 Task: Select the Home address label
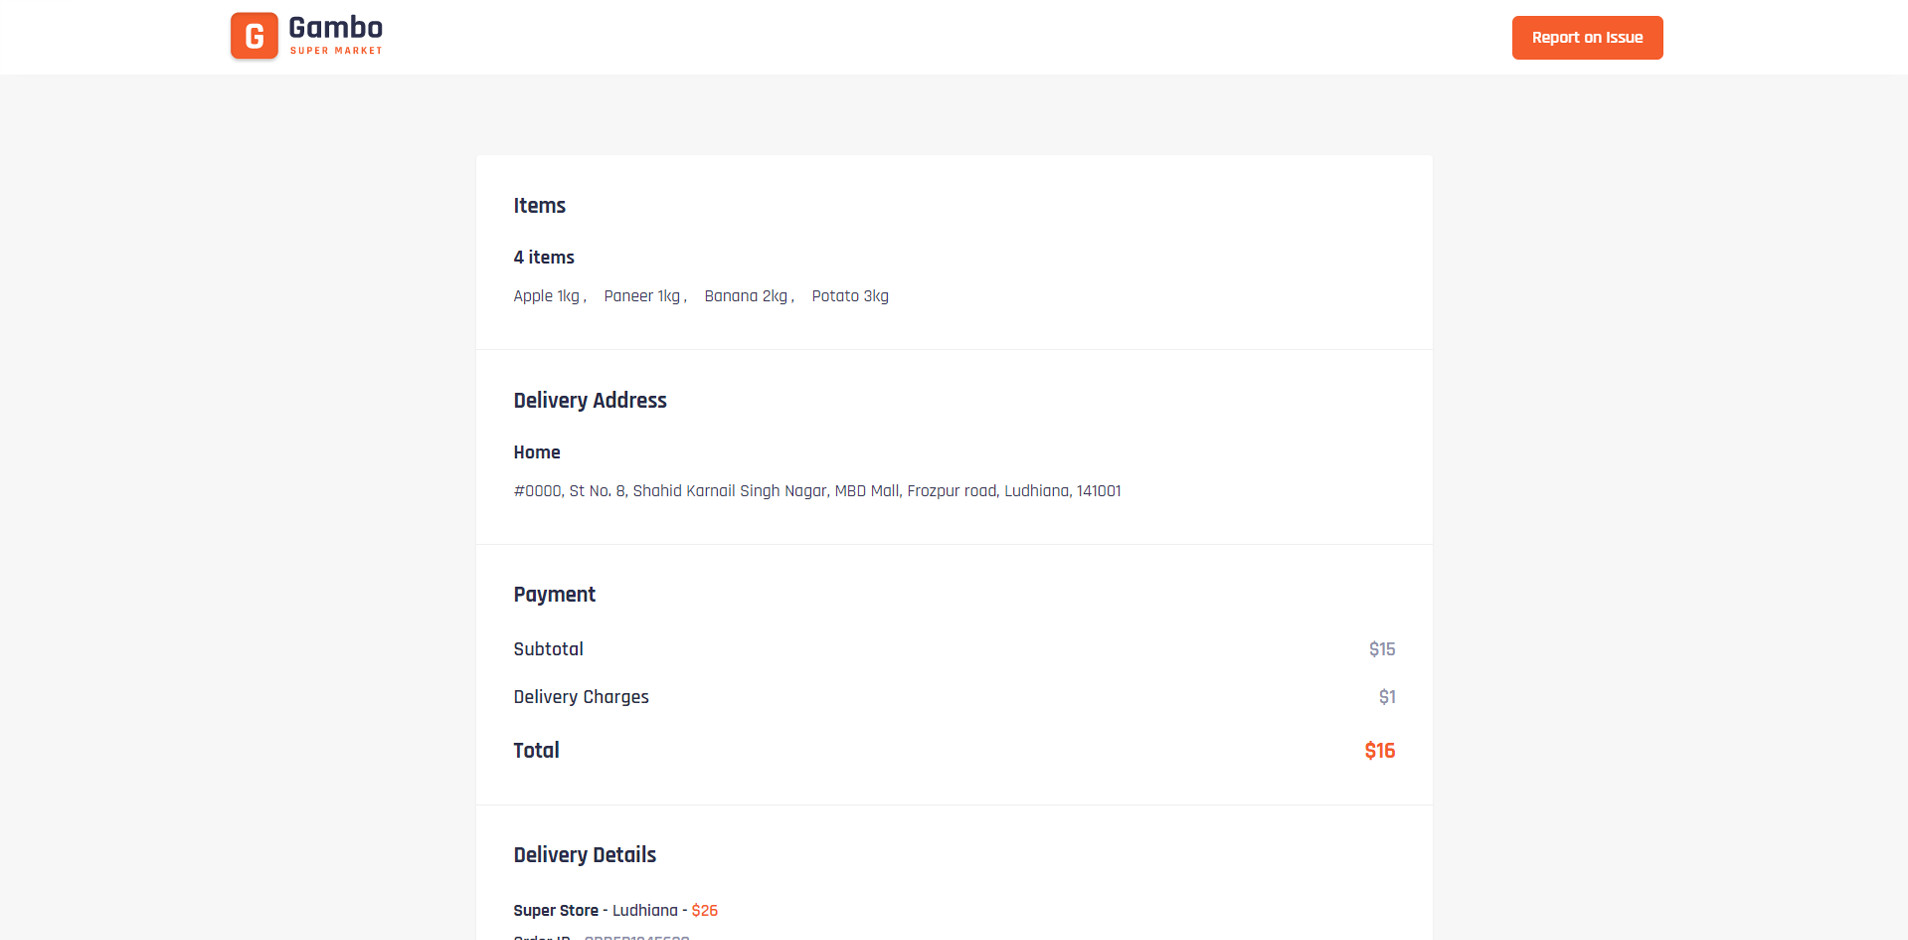pos(536,453)
